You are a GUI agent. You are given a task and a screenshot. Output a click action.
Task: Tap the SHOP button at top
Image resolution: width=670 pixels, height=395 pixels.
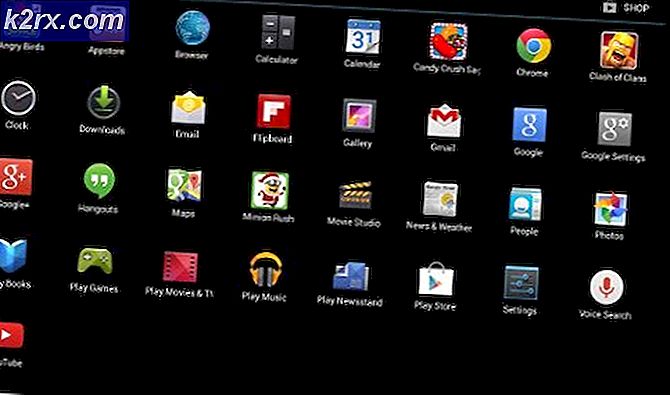pos(626,8)
